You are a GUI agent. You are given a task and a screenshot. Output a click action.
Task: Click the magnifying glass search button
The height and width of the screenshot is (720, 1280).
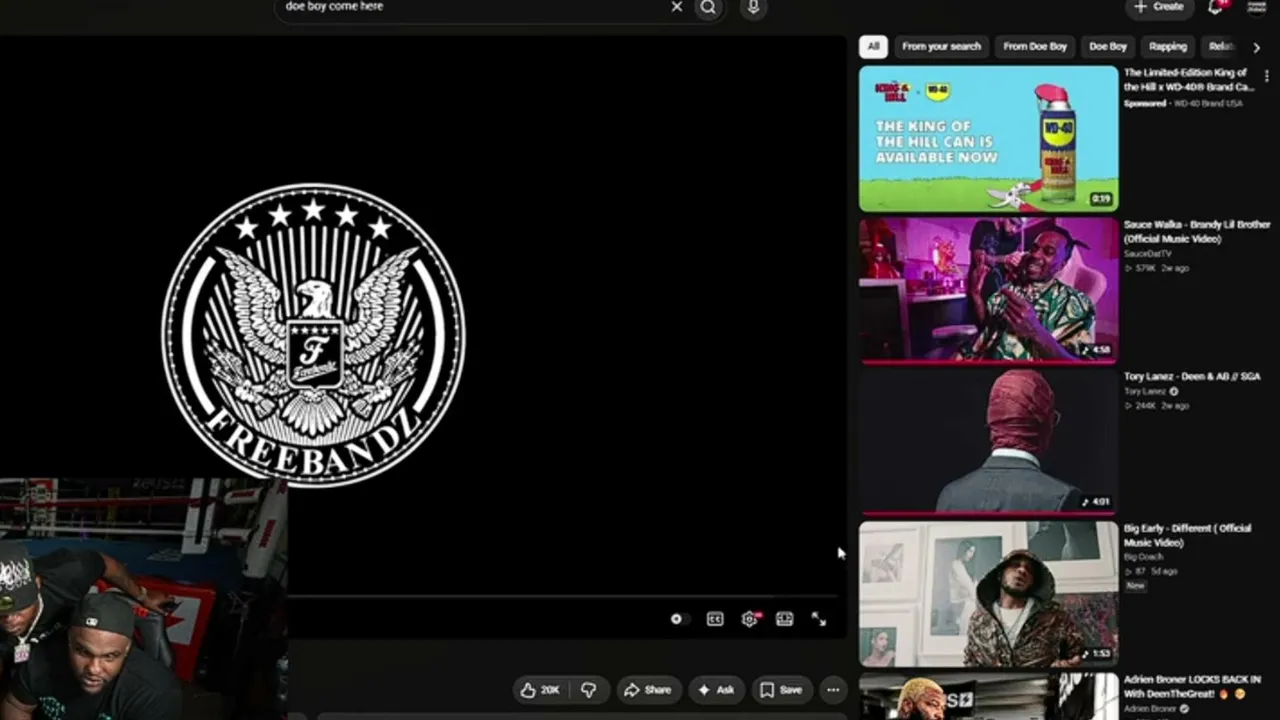point(708,7)
